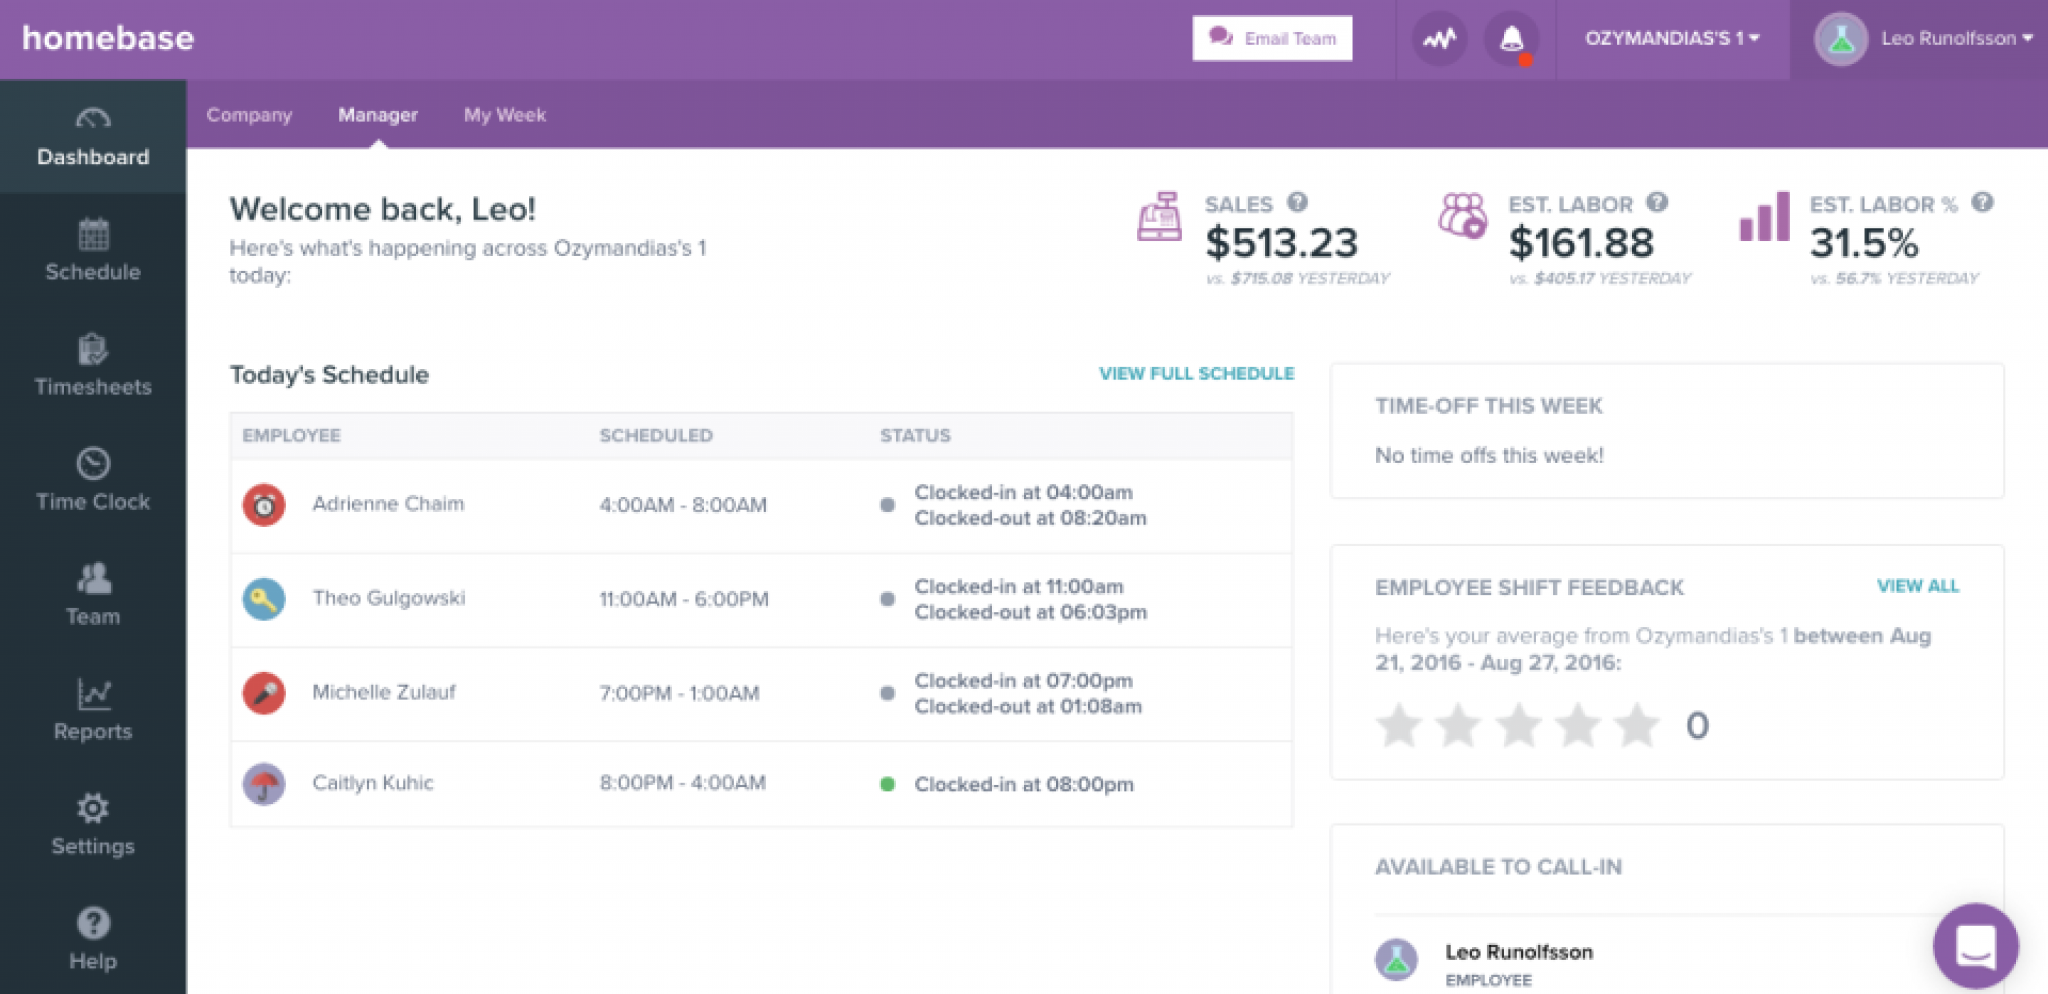The height and width of the screenshot is (994, 2048).
Task: Open the Help section
Action: pos(92,938)
